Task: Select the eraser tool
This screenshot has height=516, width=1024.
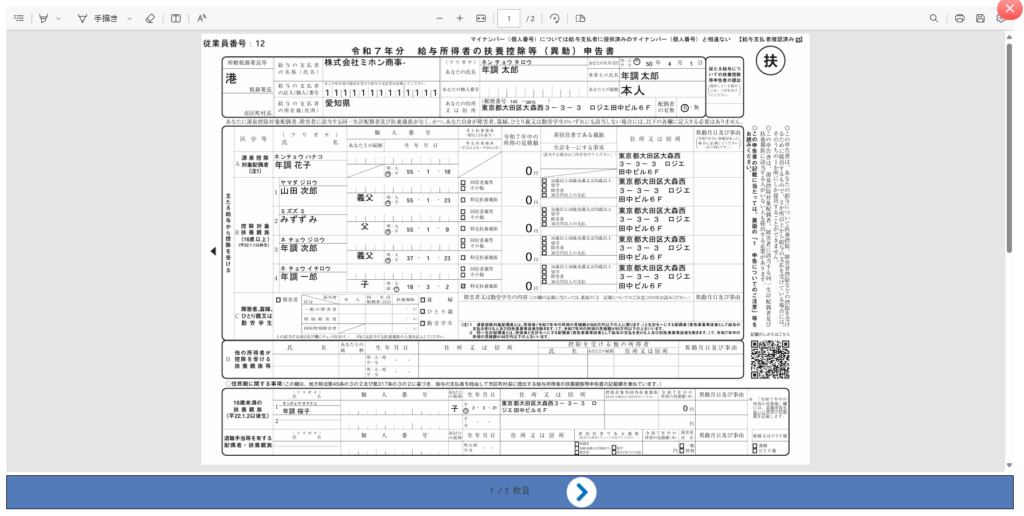Action: coord(150,18)
